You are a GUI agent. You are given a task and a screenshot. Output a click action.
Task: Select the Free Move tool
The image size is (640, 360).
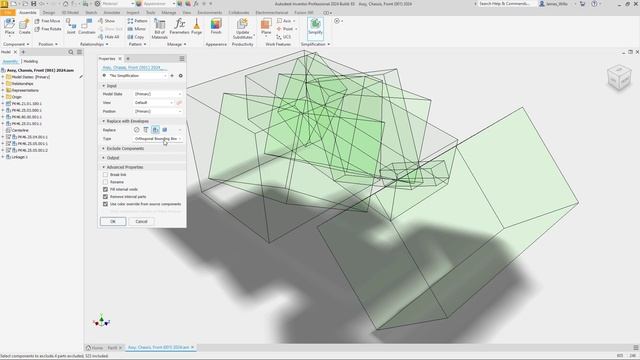[48, 21]
